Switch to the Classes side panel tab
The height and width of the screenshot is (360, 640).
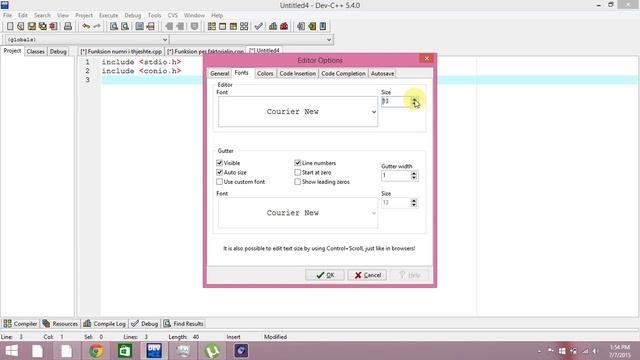(36, 51)
